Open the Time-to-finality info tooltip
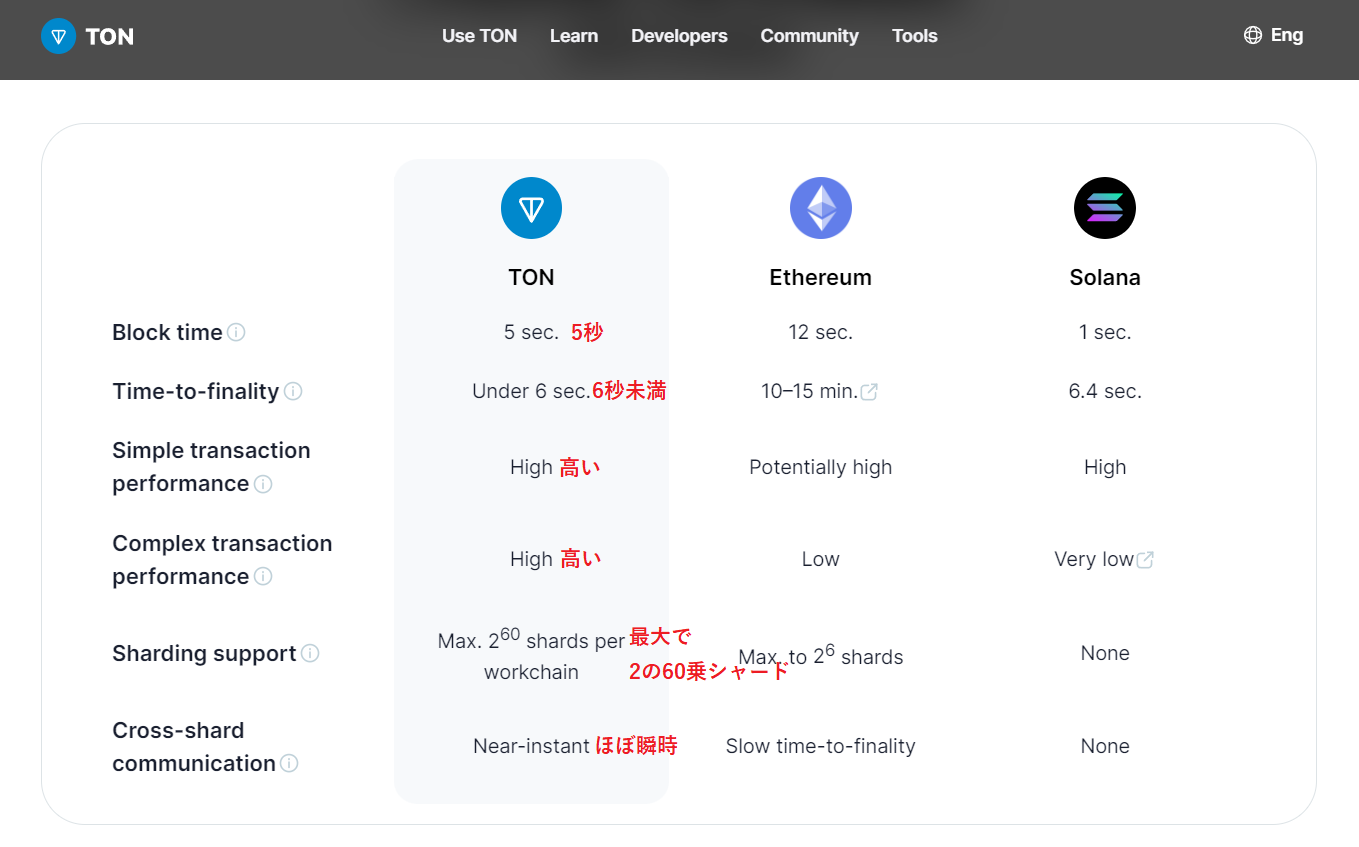The height and width of the screenshot is (847, 1359). 293,391
